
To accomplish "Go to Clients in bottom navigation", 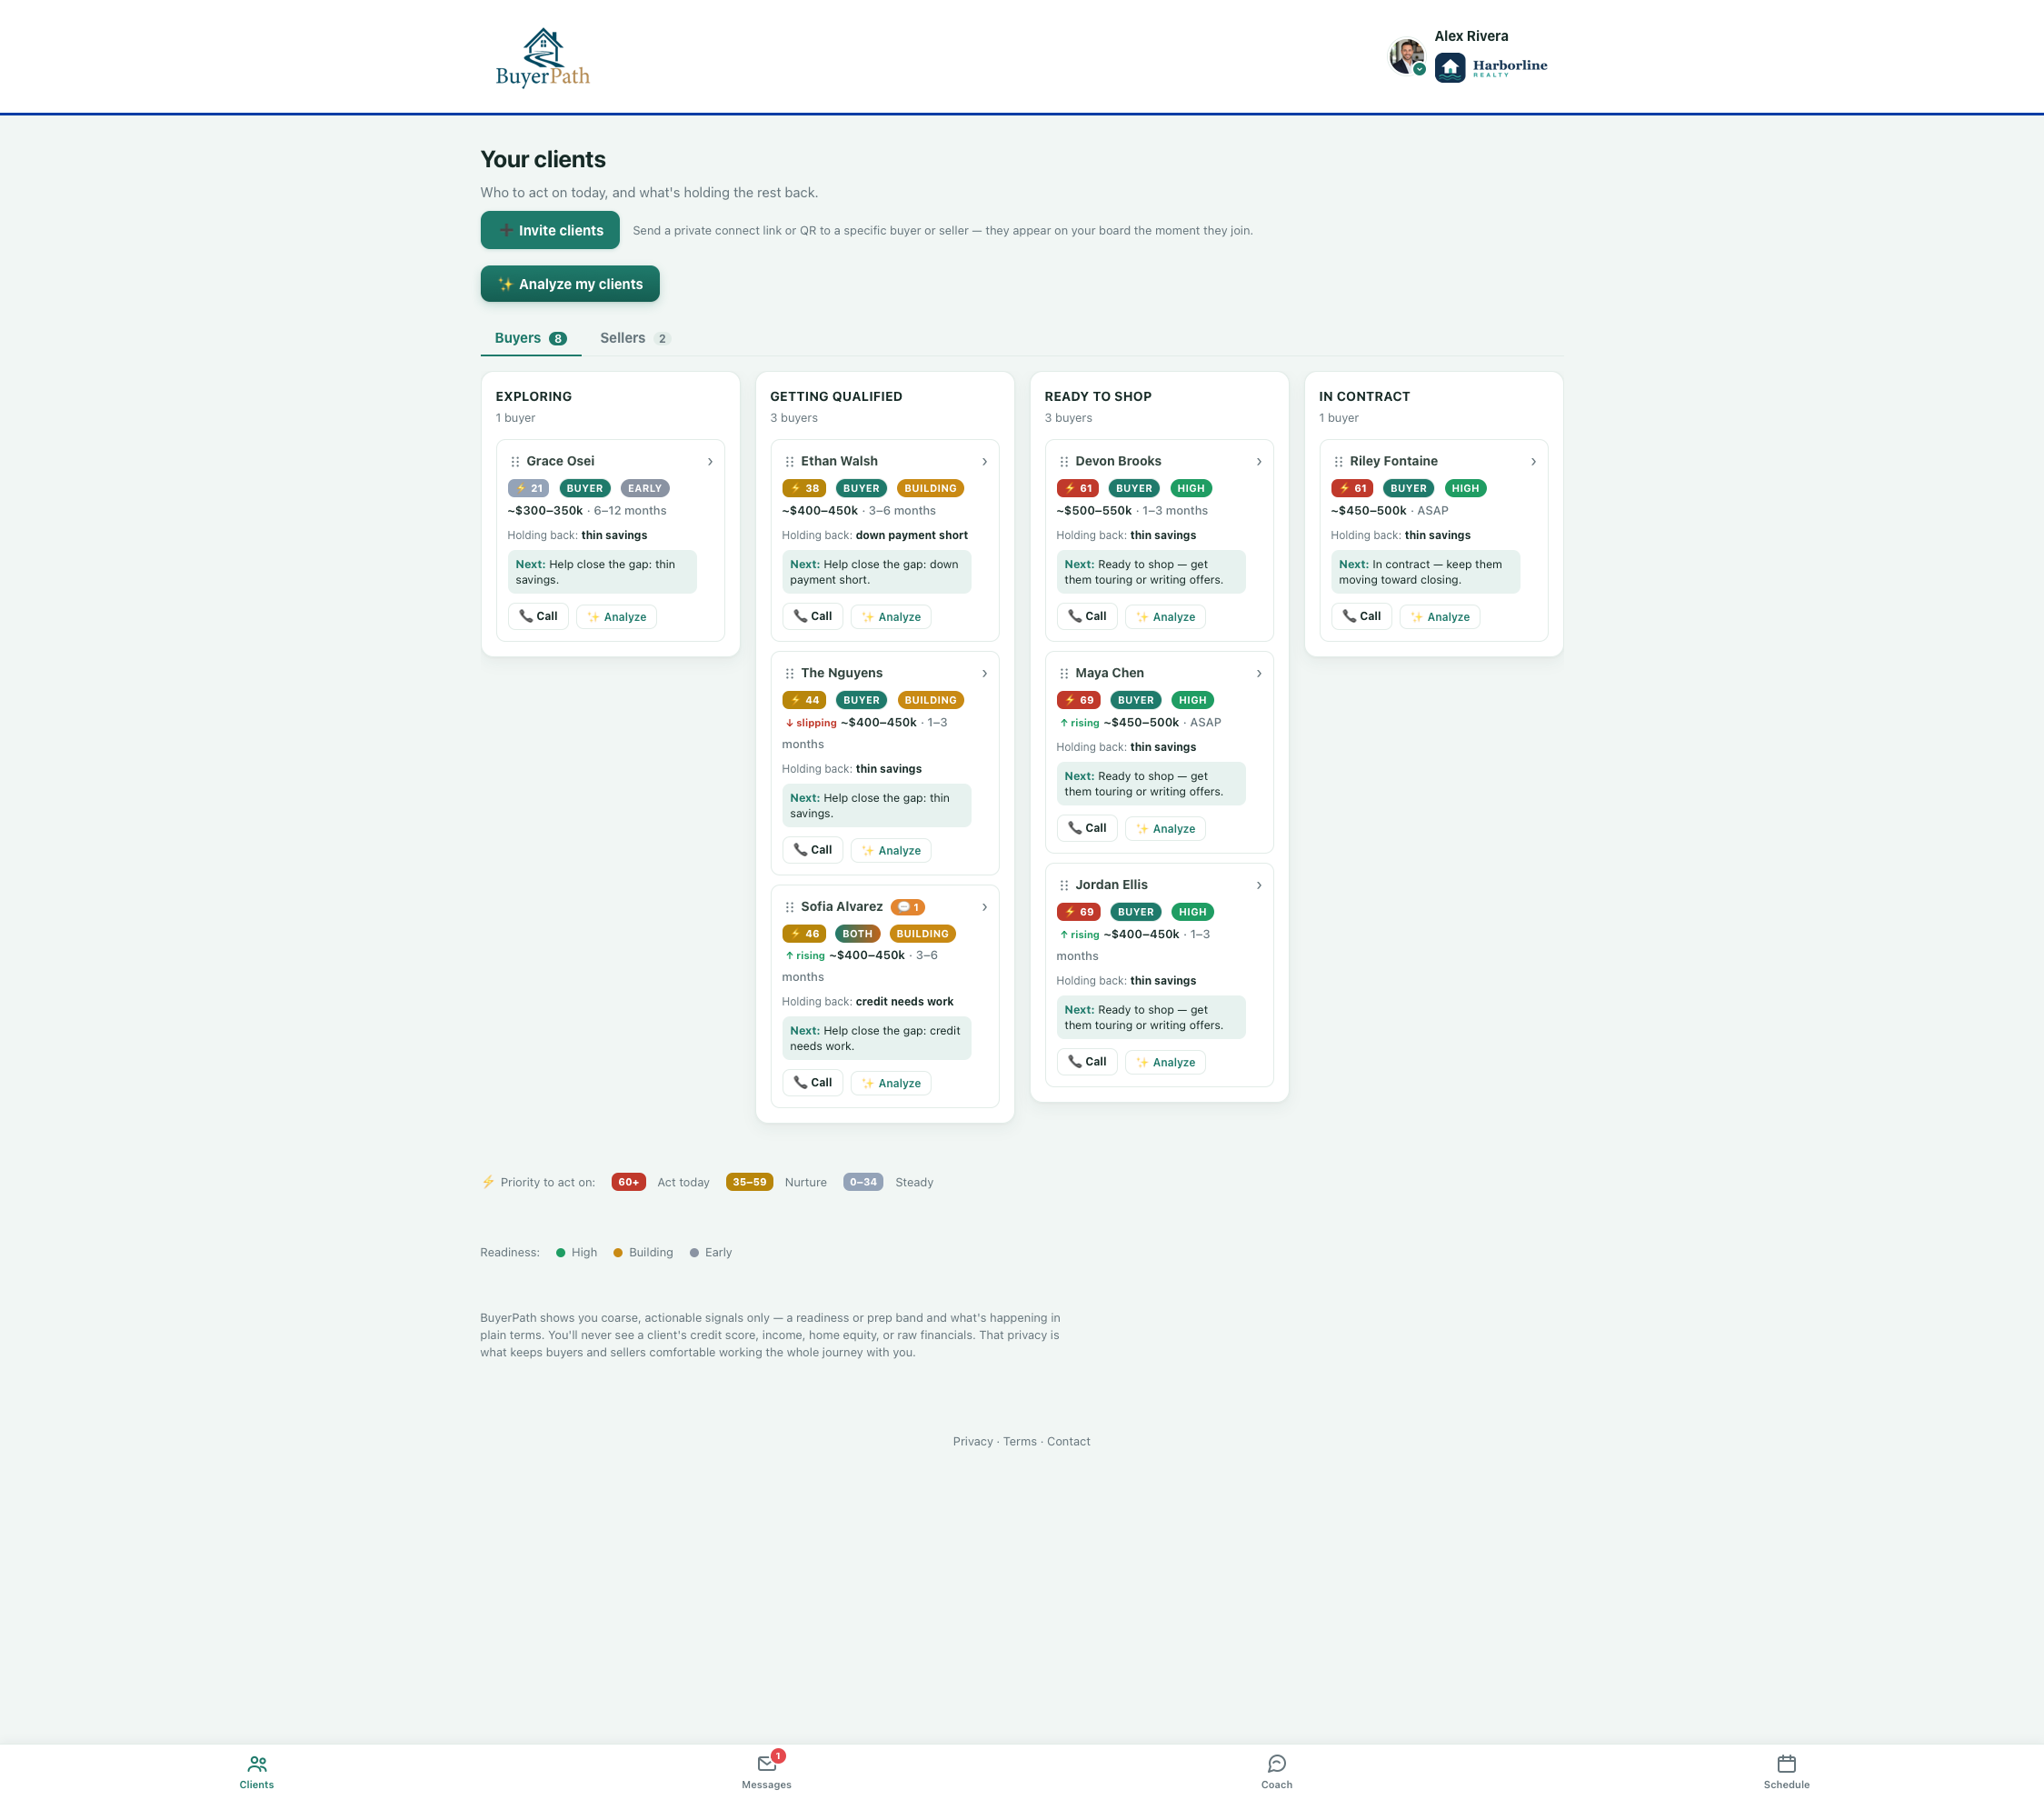I will coord(256,1772).
